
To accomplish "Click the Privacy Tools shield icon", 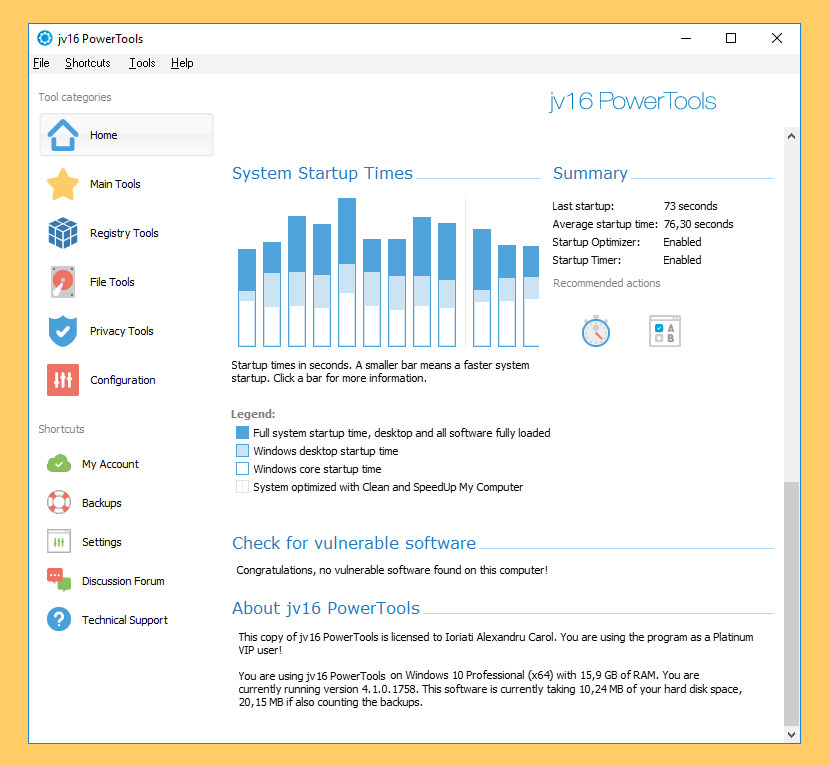I will click(63, 331).
